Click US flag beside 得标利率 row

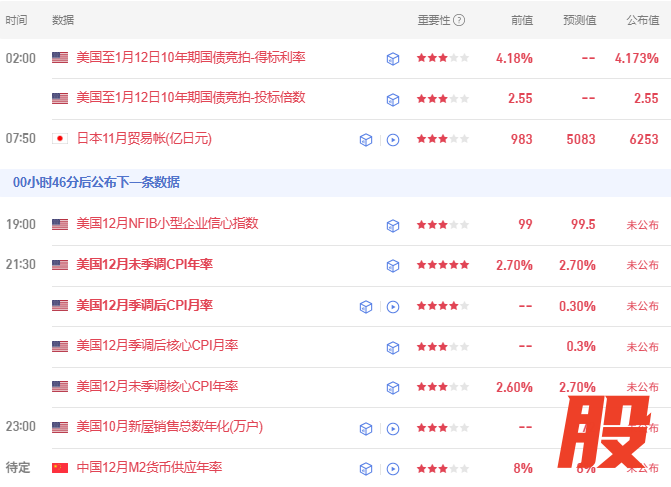click(x=60, y=57)
